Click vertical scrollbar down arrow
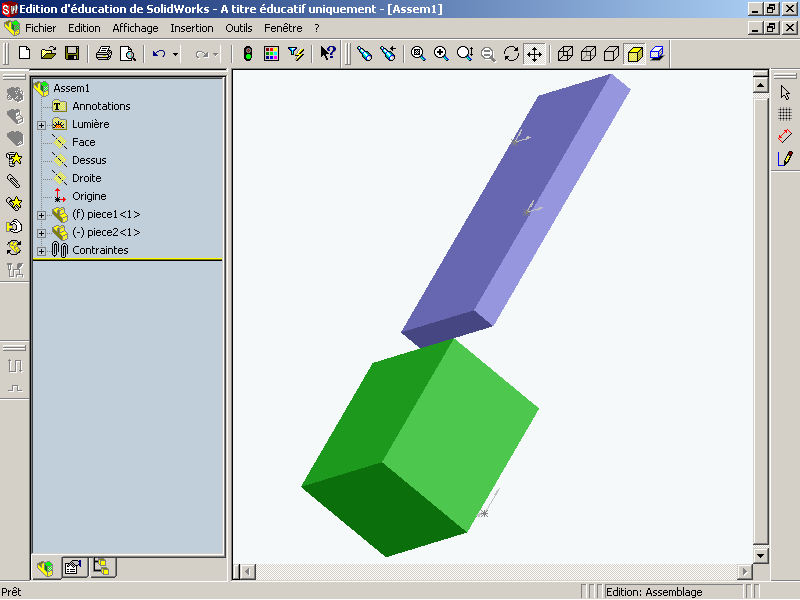This screenshot has height=600, width=800. 760,556
